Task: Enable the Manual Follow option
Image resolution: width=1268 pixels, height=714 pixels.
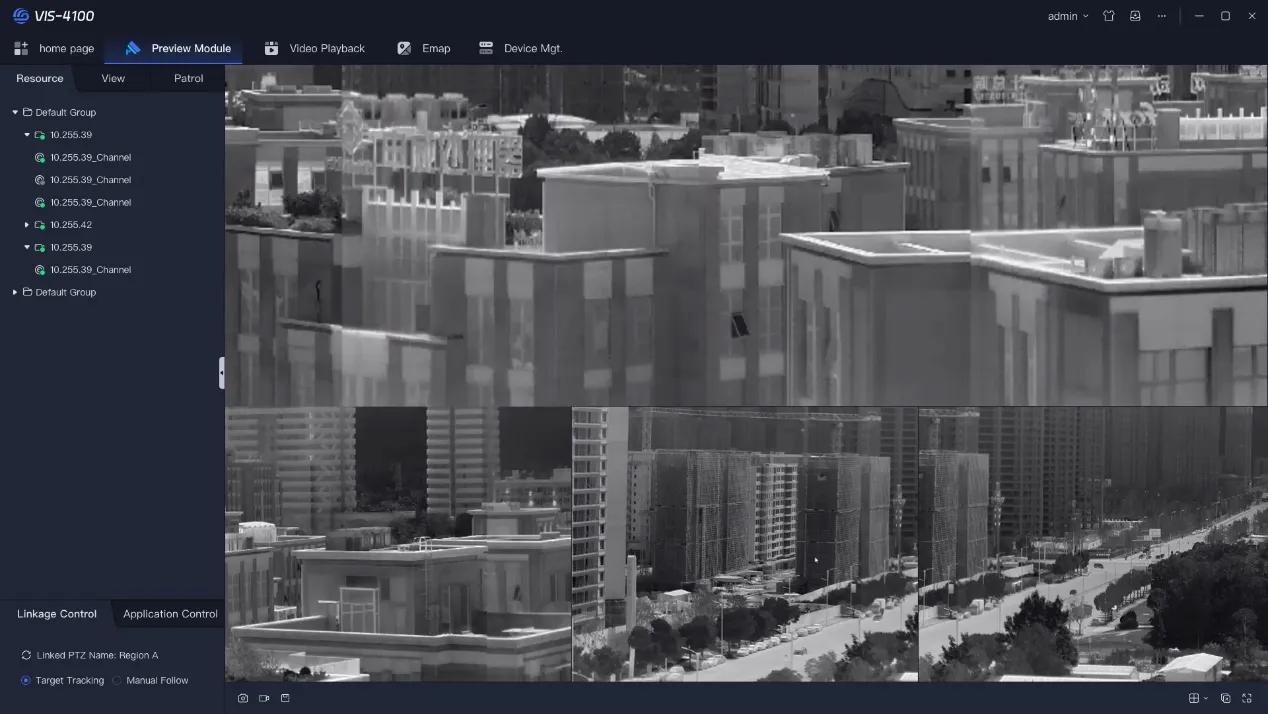Action: coord(117,680)
